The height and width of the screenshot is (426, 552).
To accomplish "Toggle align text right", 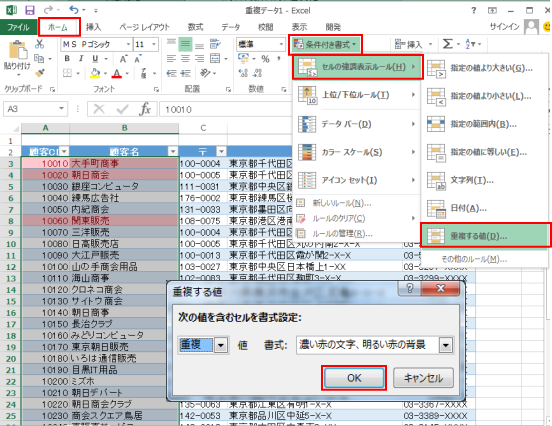I will (x=199, y=58).
